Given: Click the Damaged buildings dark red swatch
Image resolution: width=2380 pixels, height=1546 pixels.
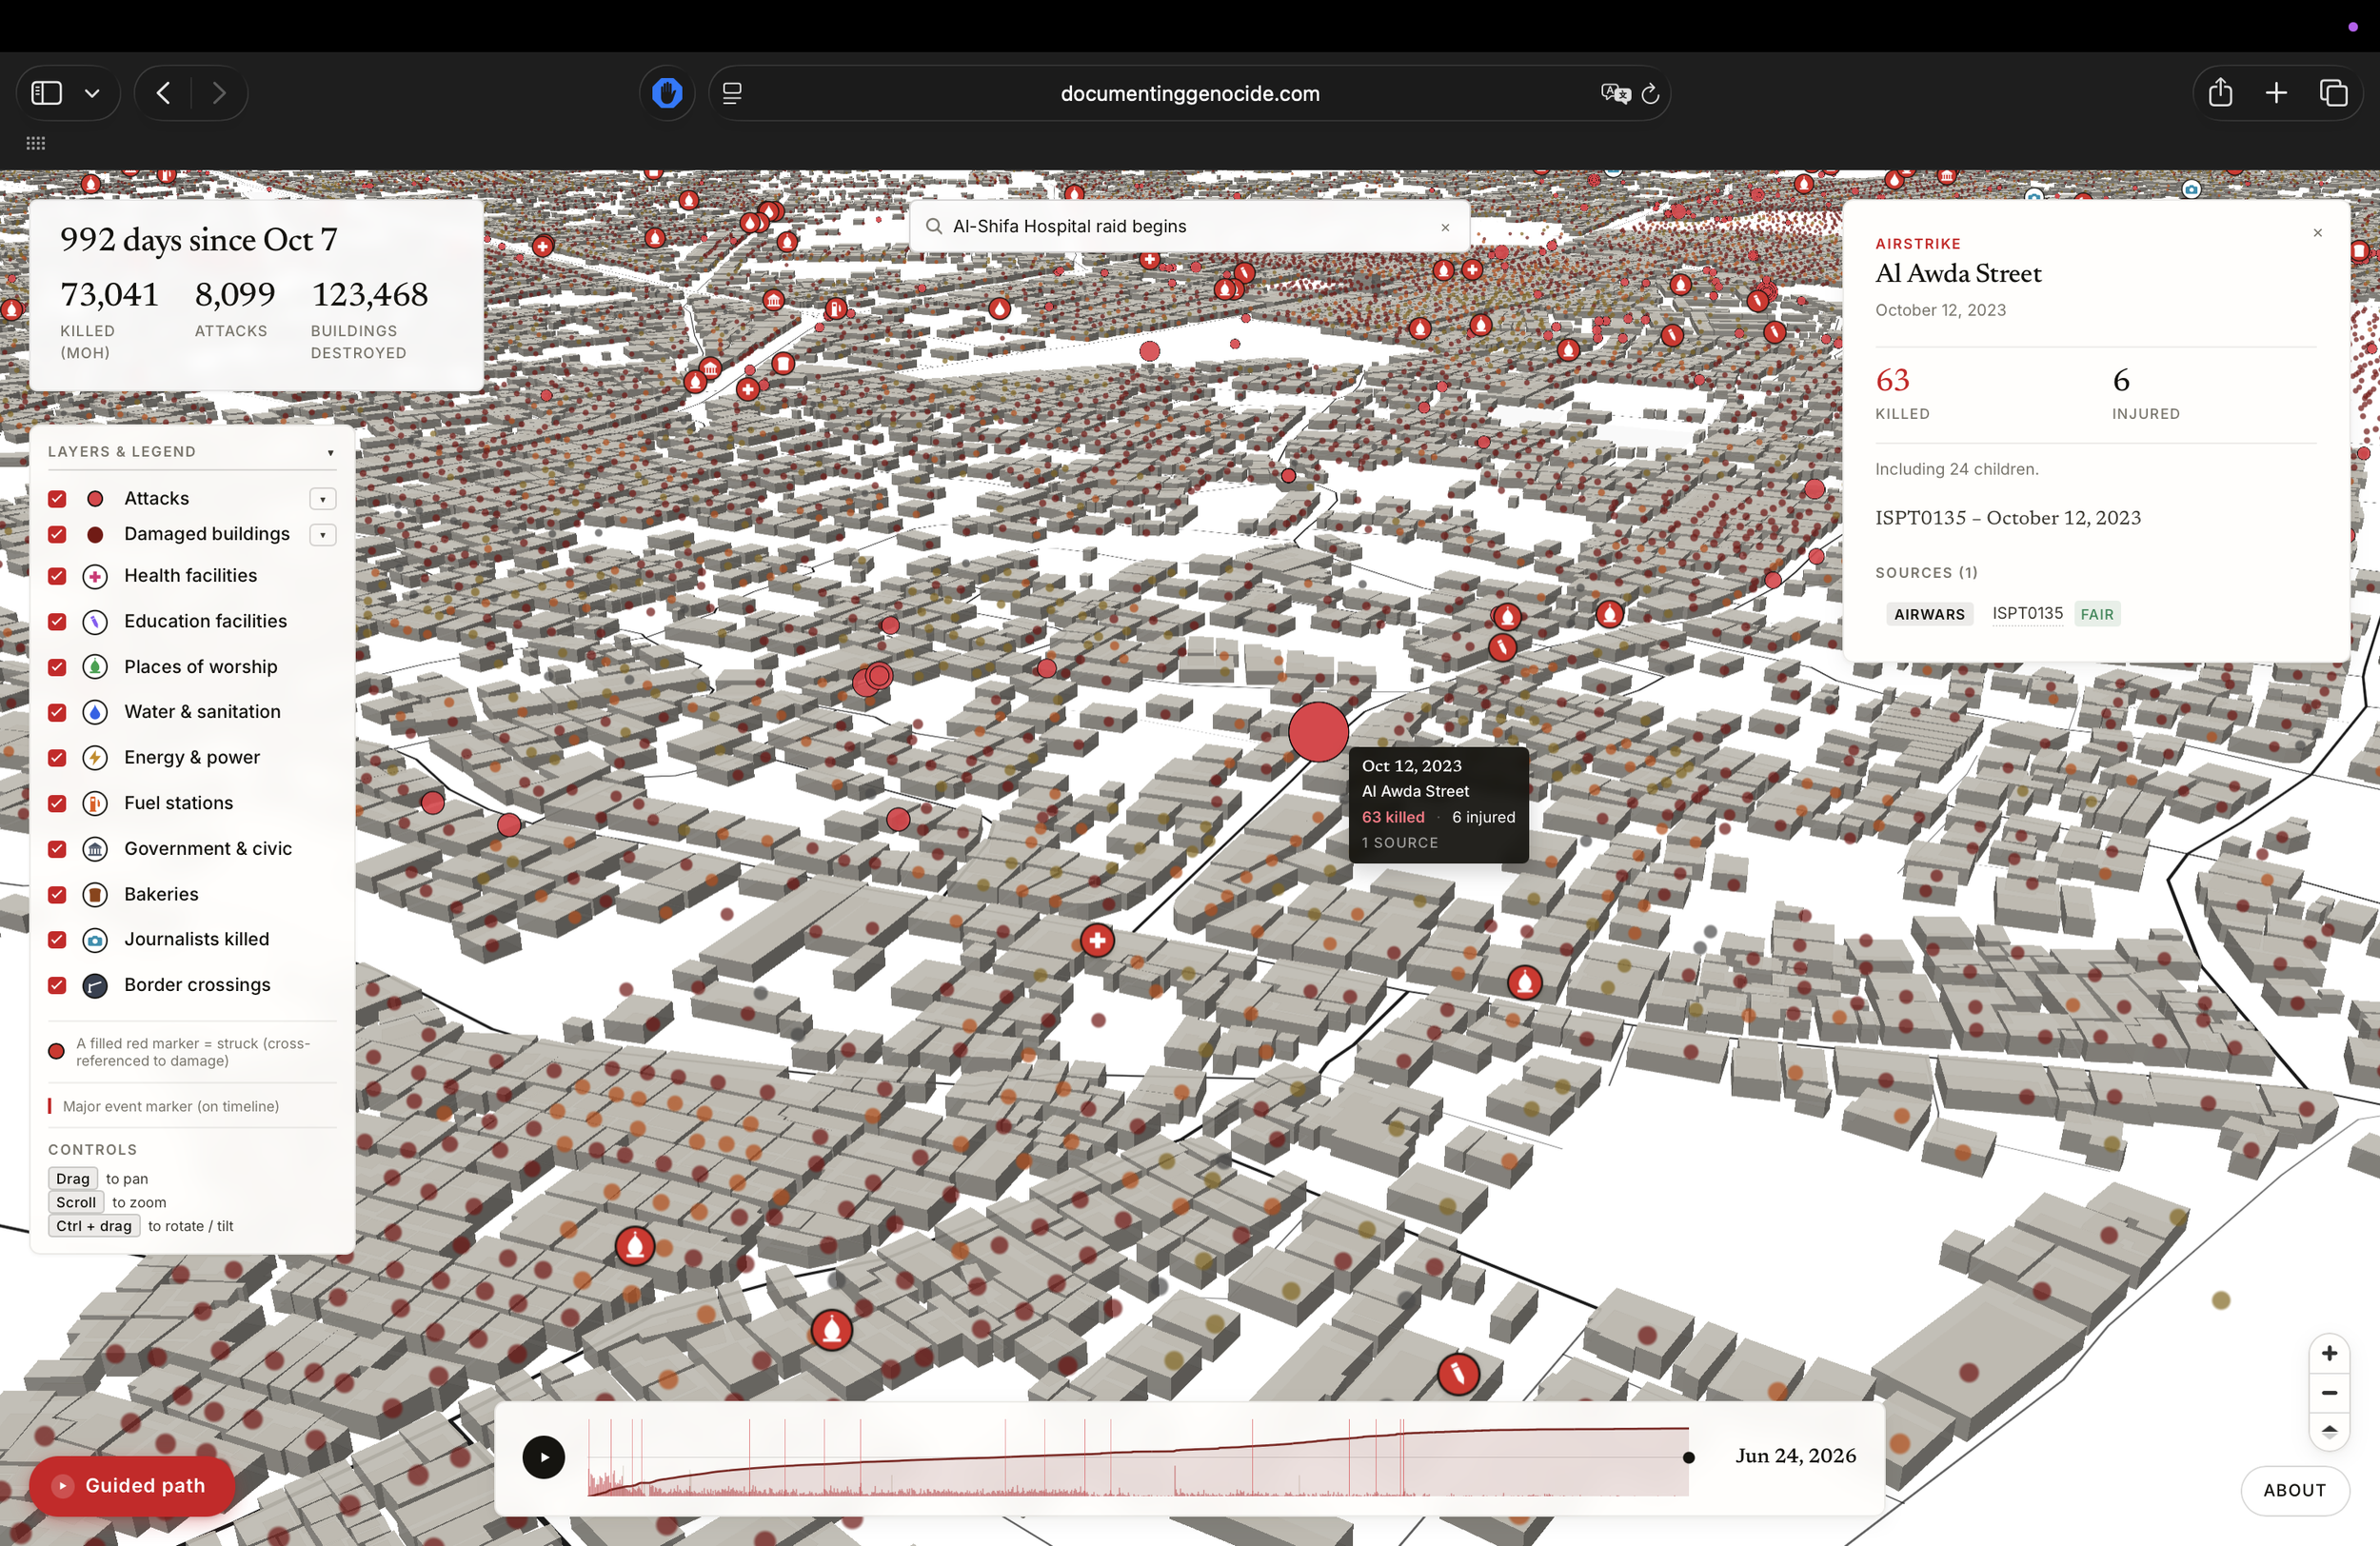Looking at the screenshot, I should tap(95, 534).
